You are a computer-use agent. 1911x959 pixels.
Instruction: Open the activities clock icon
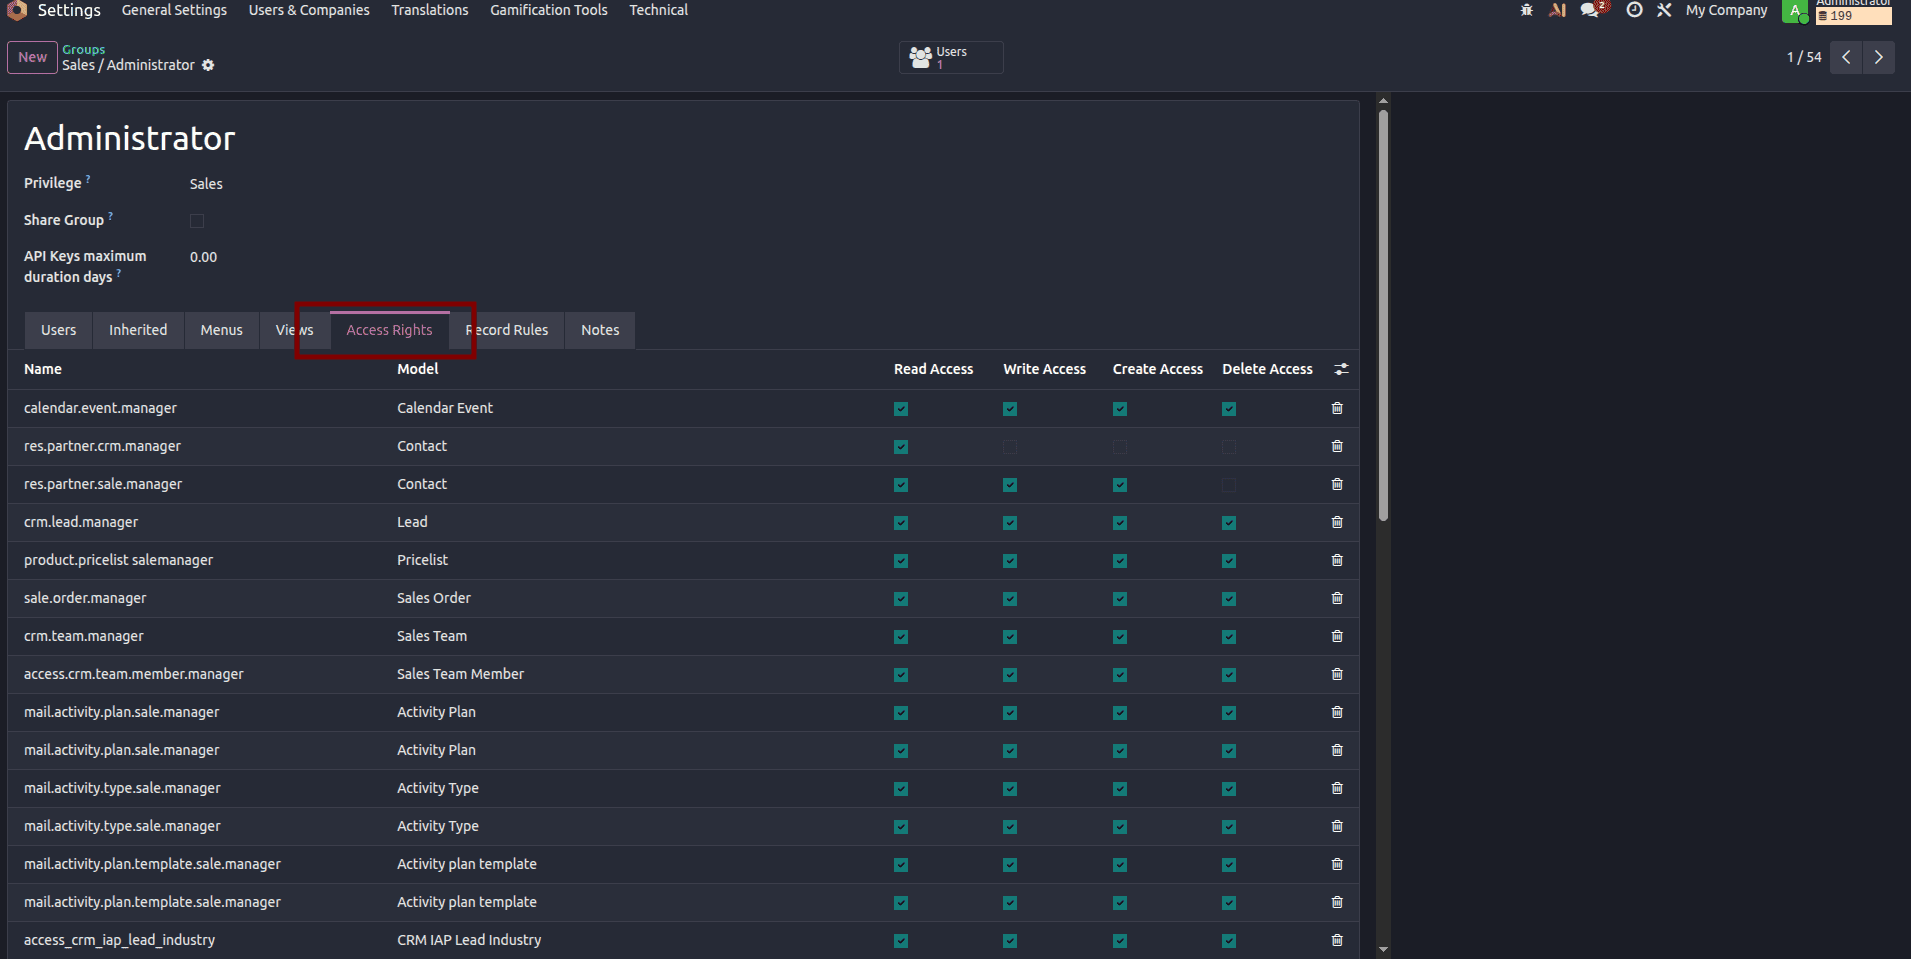tap(1634, 10)
